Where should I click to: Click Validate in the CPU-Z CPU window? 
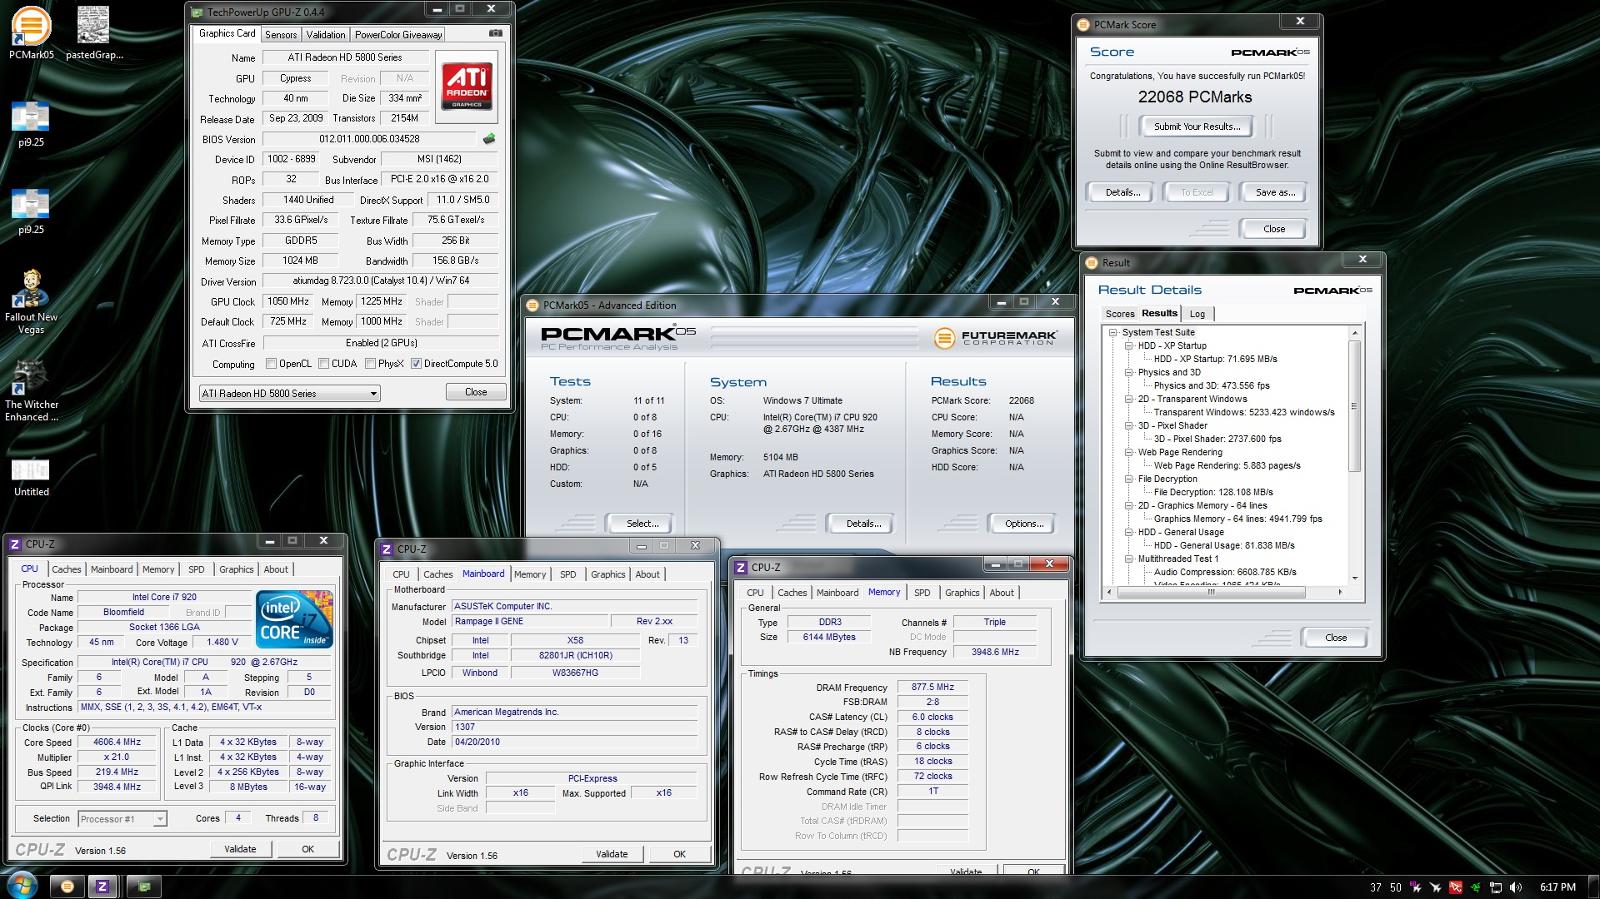pos(240,849)
